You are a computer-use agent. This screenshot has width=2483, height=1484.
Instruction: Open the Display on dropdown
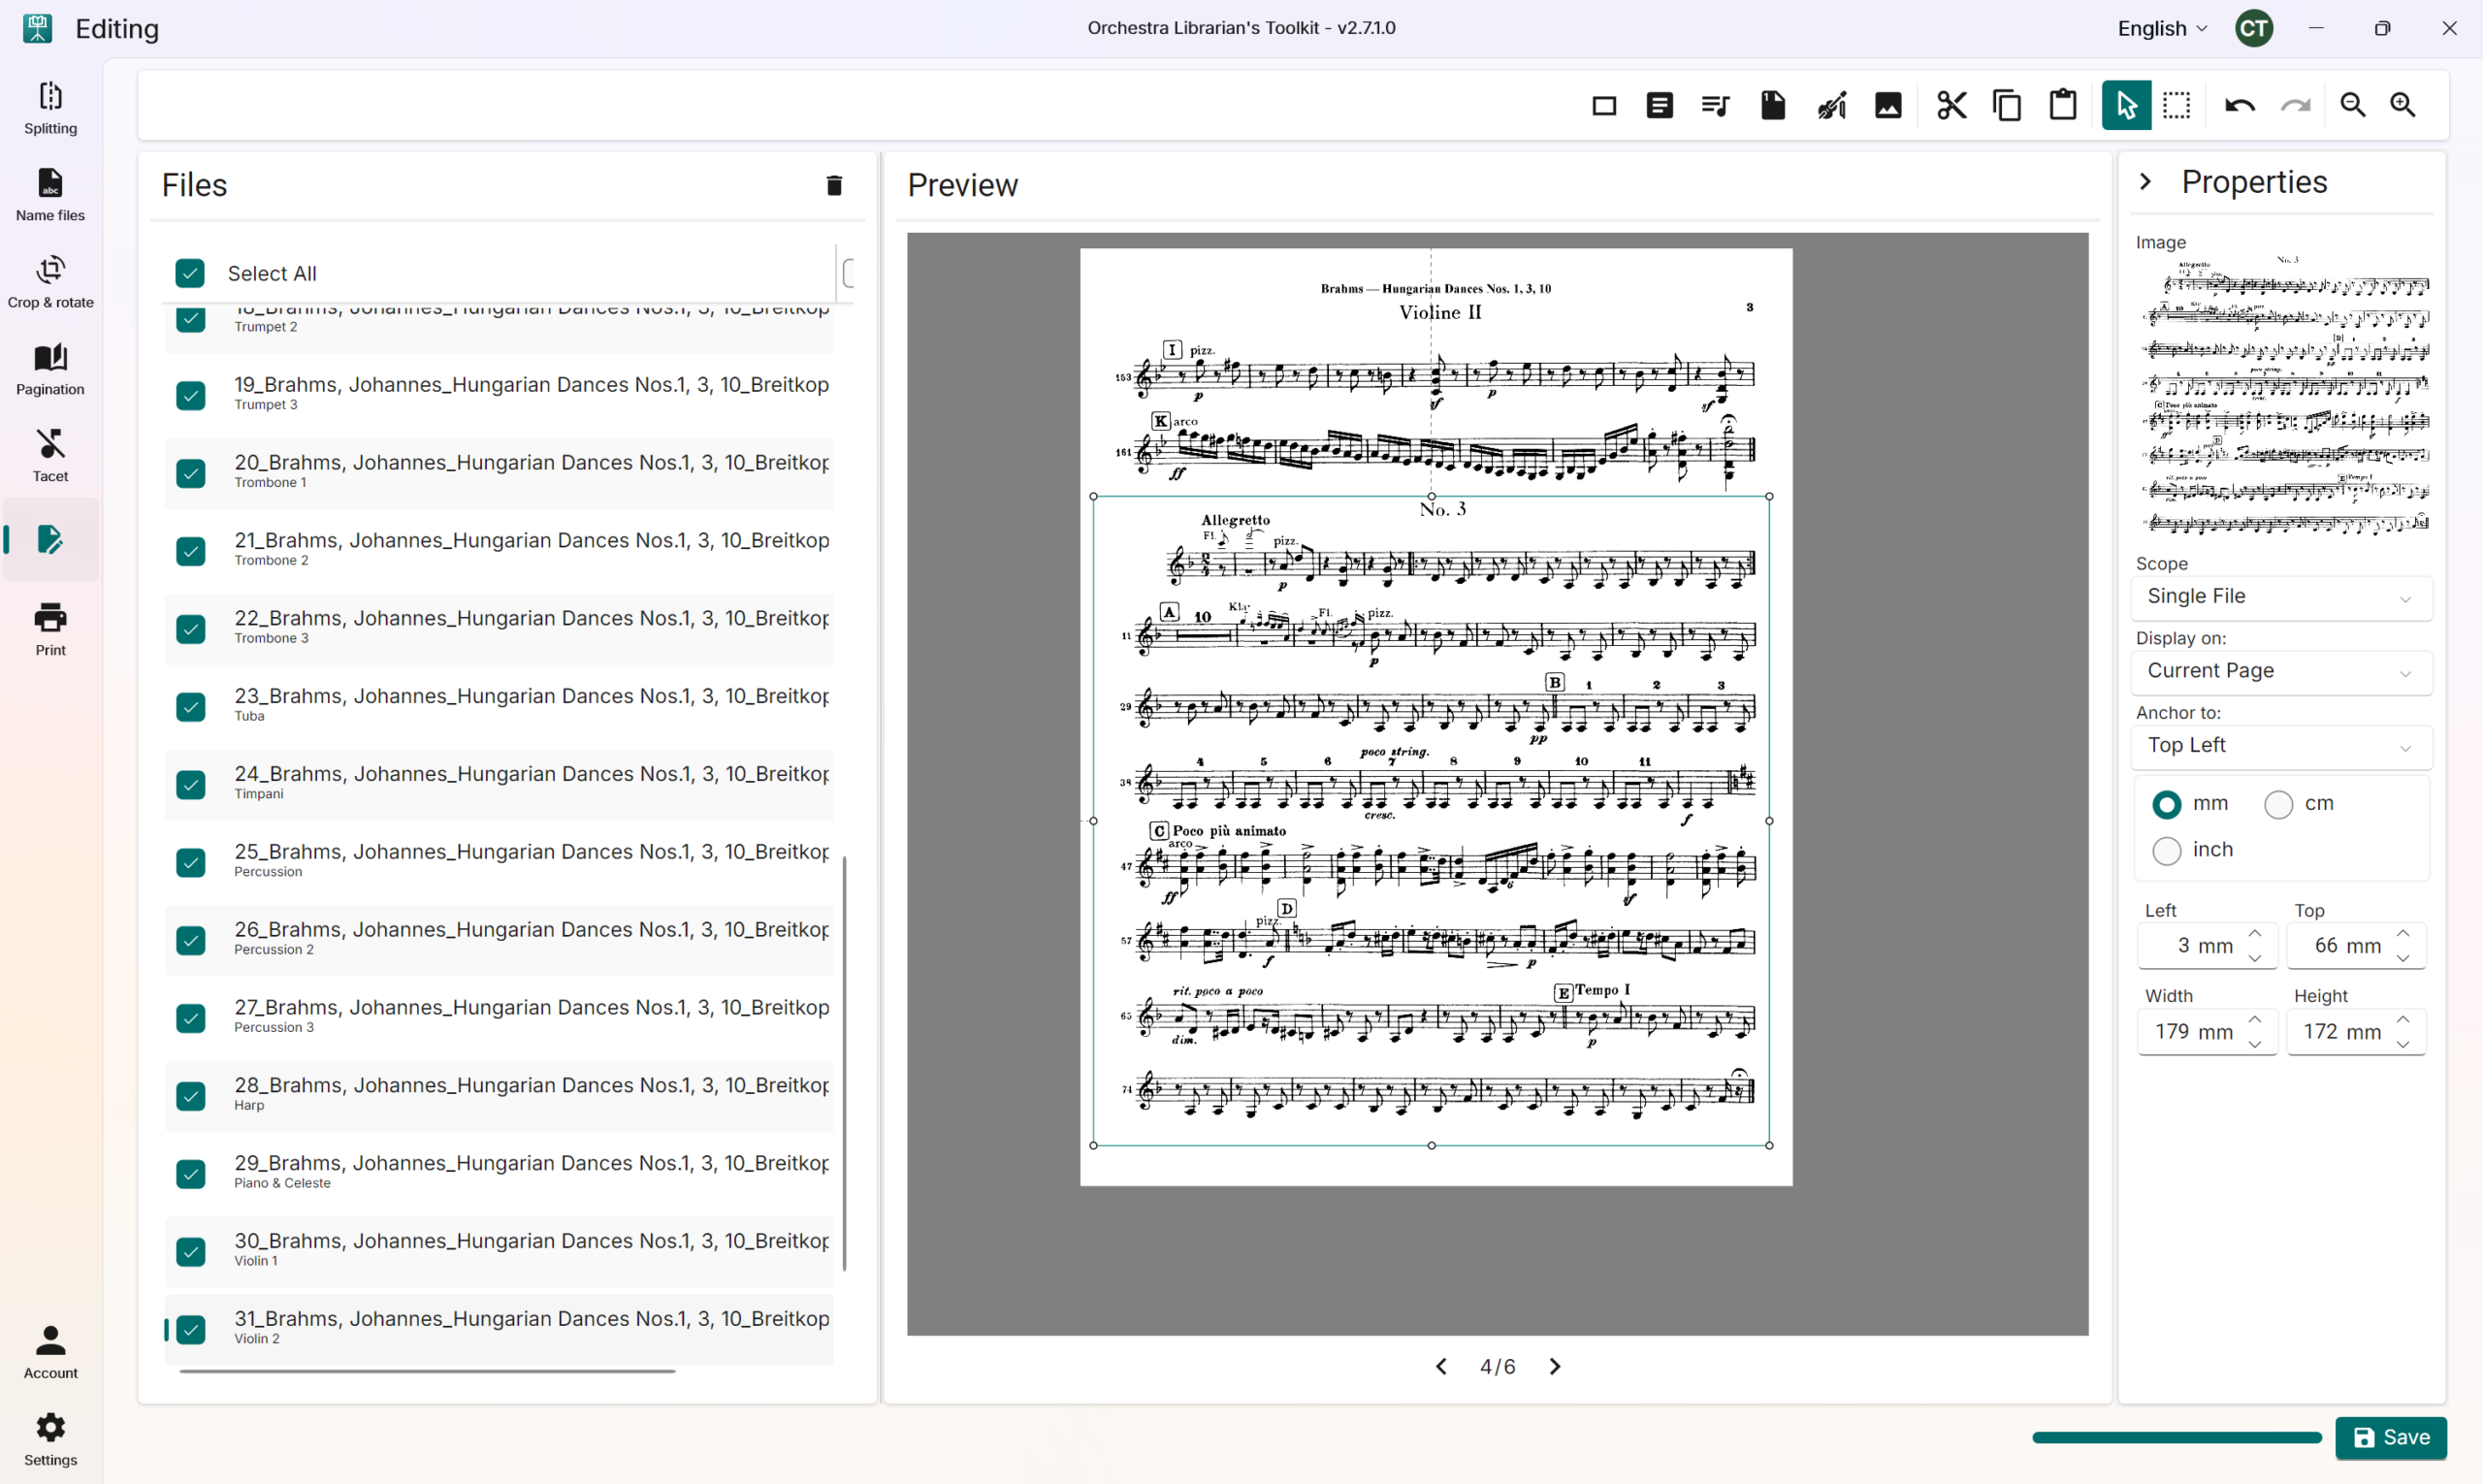pyautogui.click(x=2282, y=671)
